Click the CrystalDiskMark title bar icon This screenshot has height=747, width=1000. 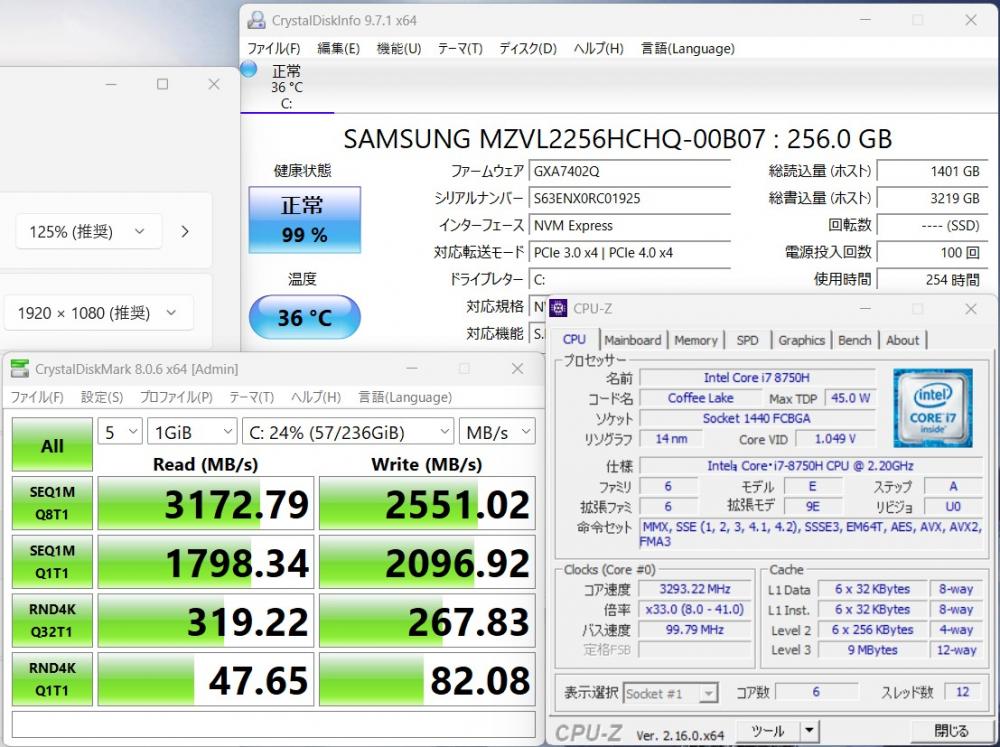click(x=20, y=369)
